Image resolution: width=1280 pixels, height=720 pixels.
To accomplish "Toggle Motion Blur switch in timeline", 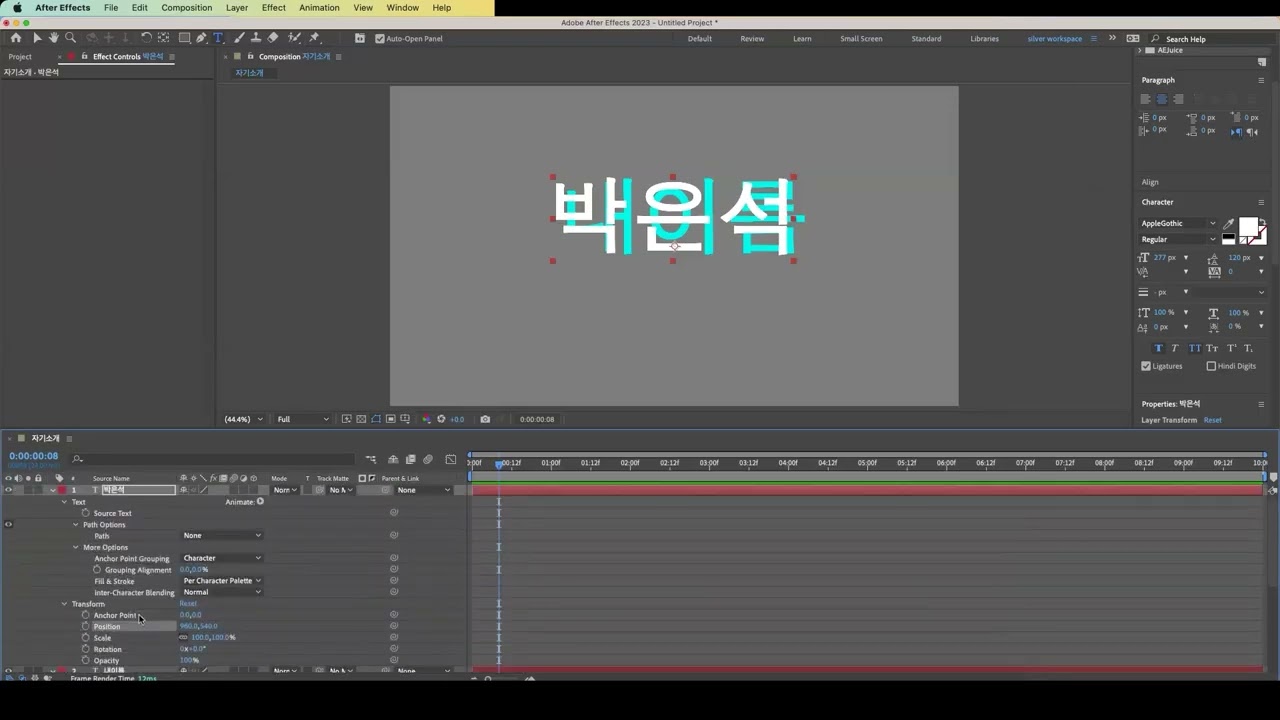I will pos(428,459).
